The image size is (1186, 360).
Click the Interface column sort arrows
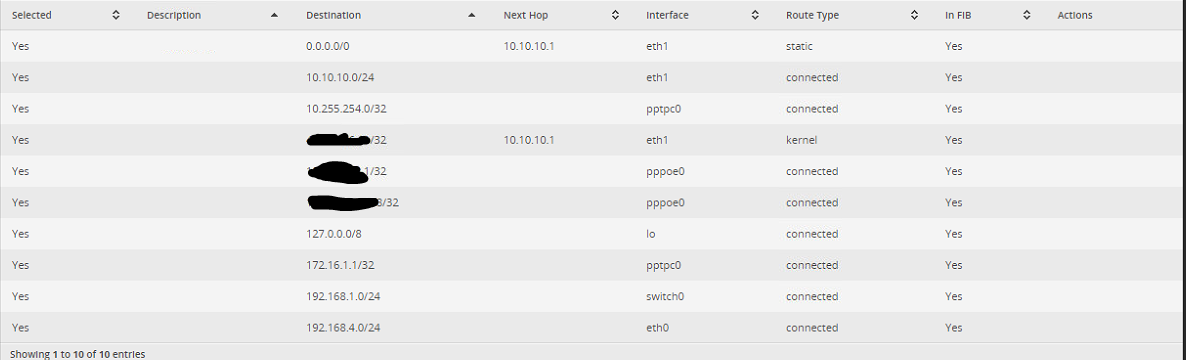pos(755,15)
